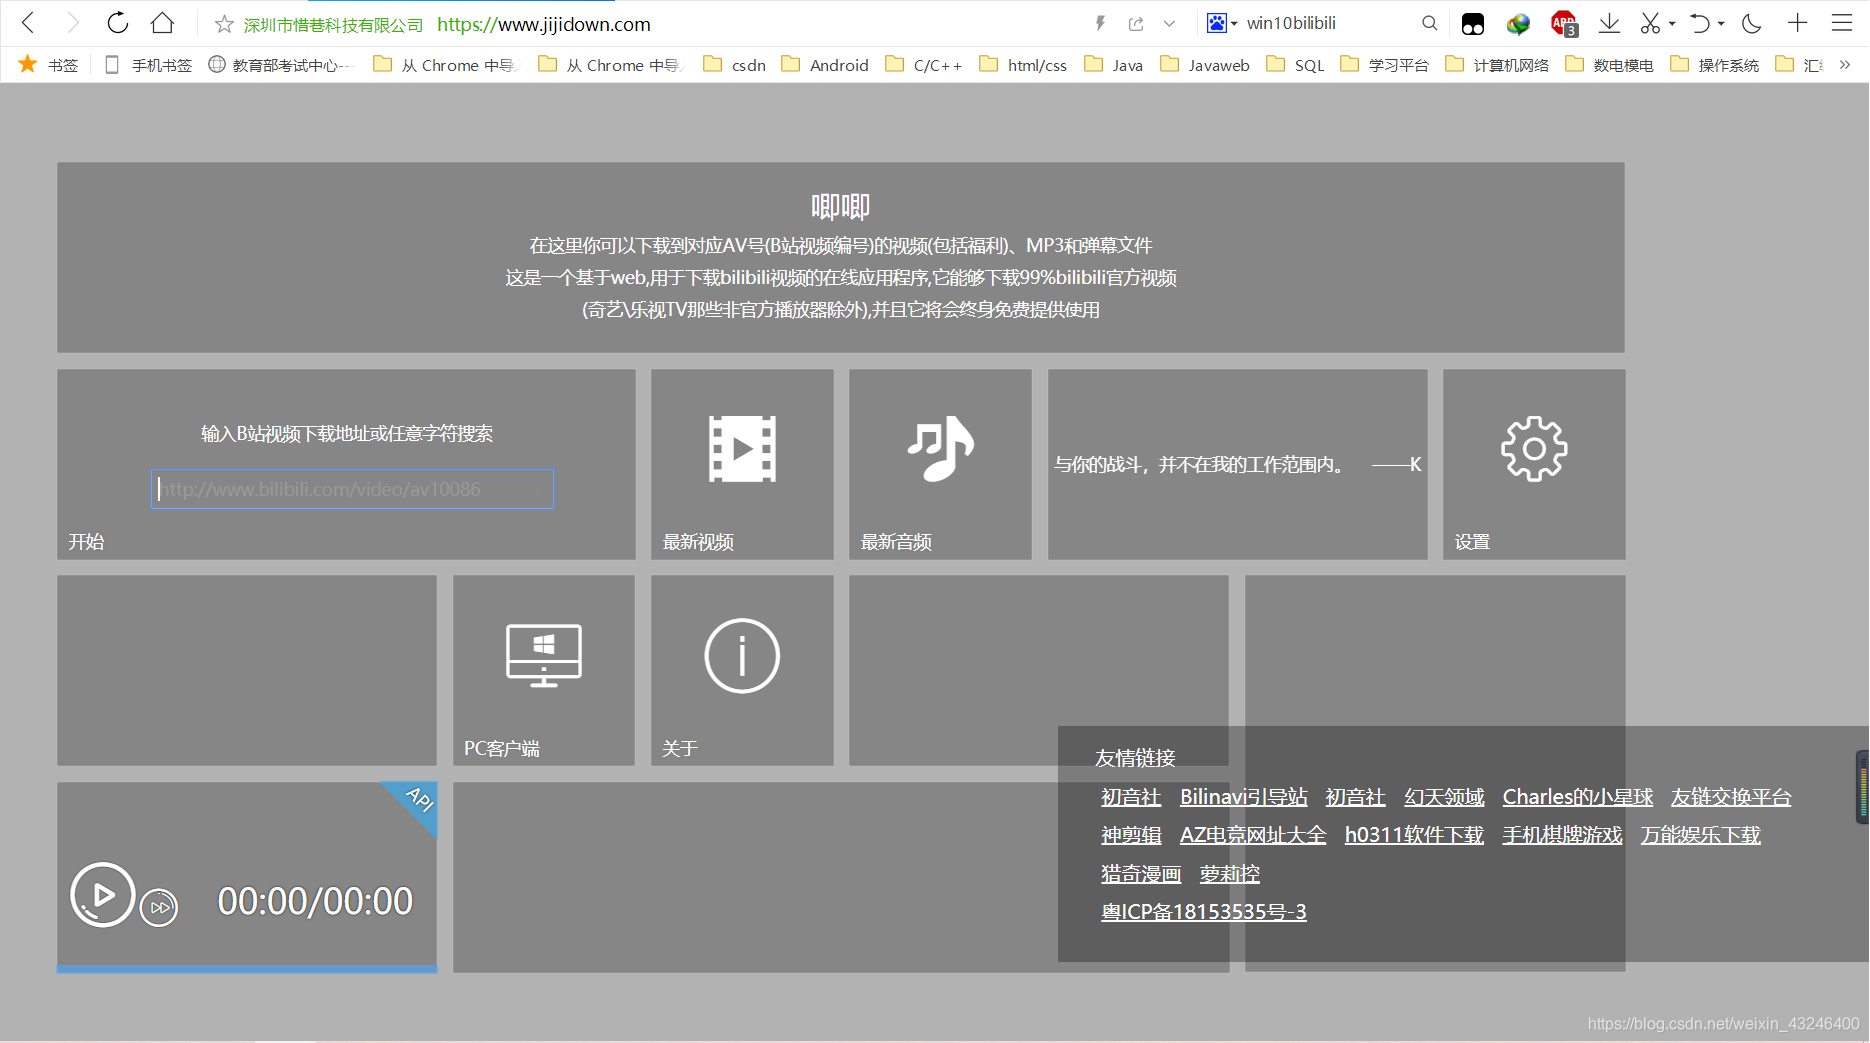Open the 最新视频 film tile
Screen dimensions: 1870x1043
tap(742, 464)
